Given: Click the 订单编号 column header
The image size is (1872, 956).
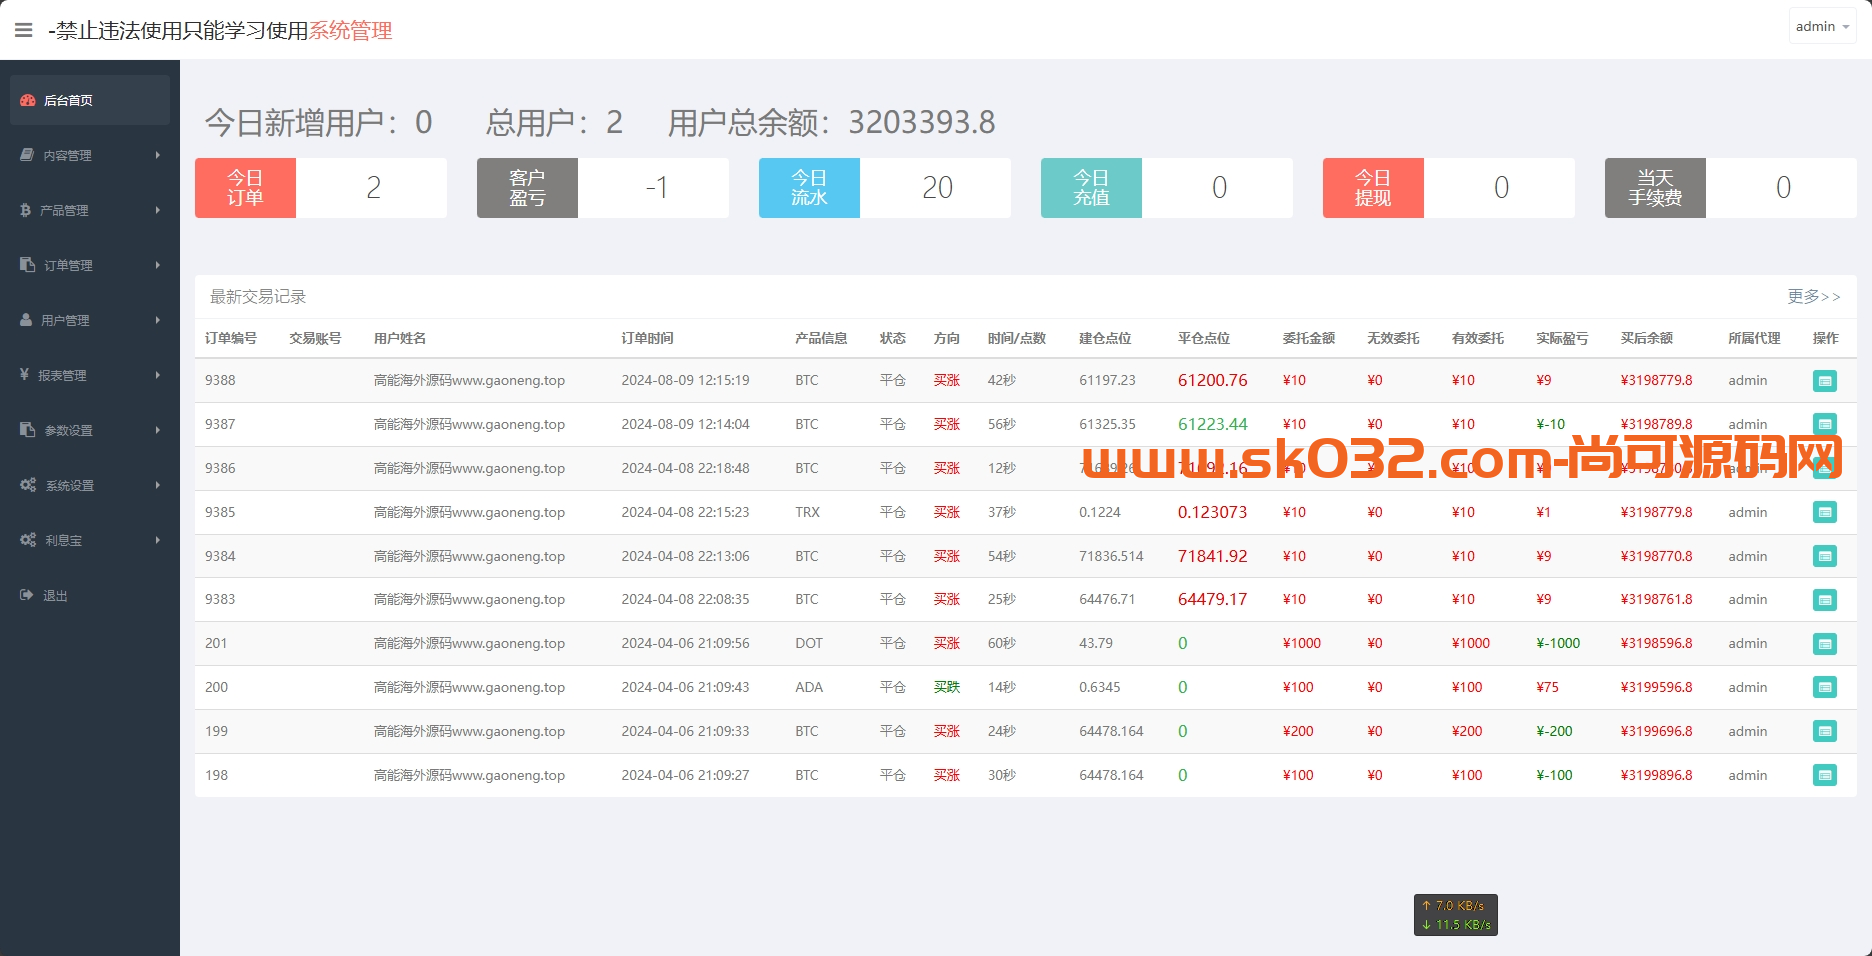Looking at the screenshot, I should [231, 338].
